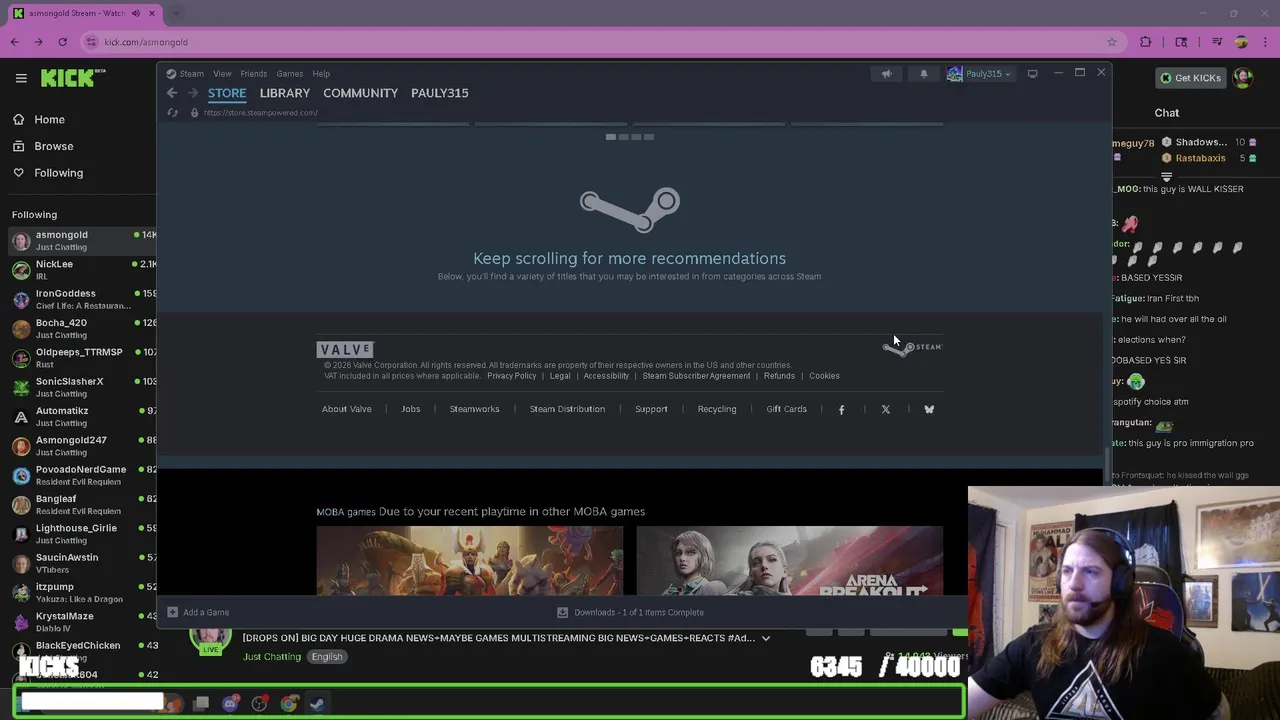This screenshot has width=1280, height=720.
Task: Open Chrome media controls icon
Action: click(1217, 42)
